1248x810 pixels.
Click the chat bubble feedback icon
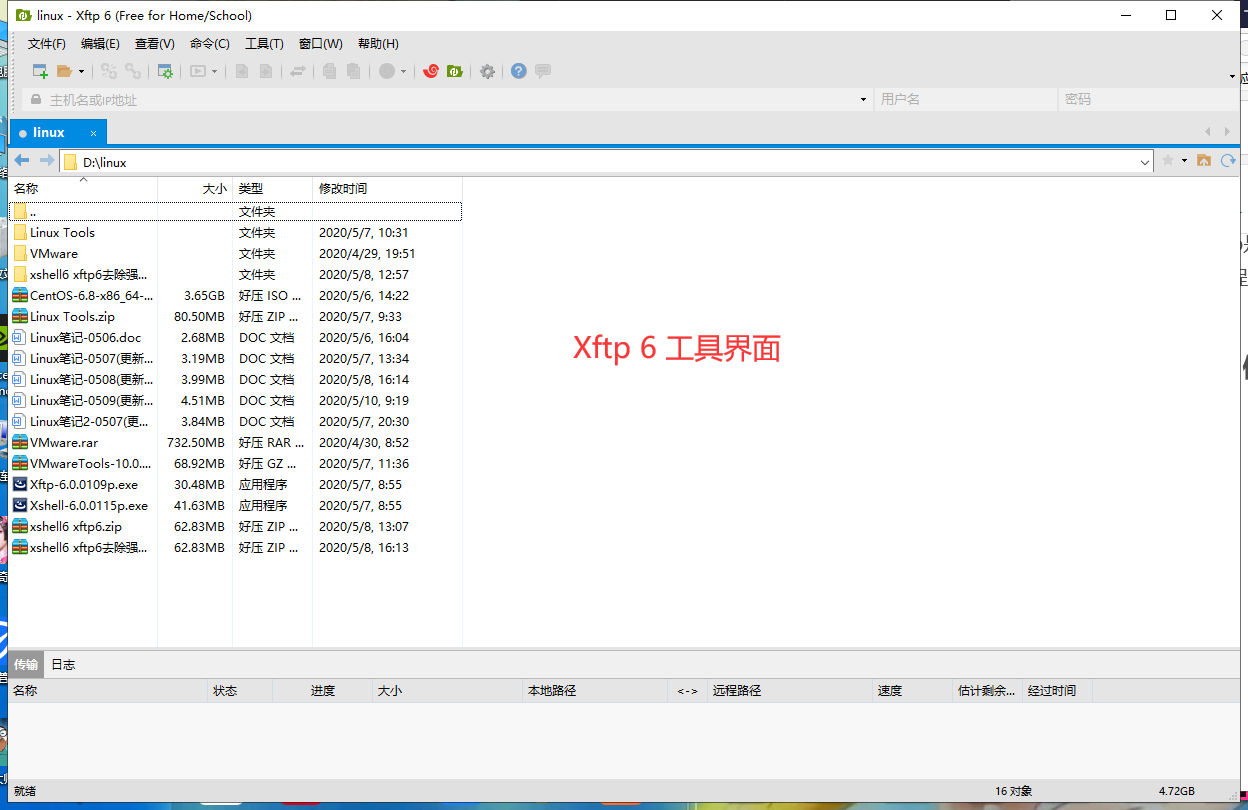pyautogui.click(x=543, y=71)
